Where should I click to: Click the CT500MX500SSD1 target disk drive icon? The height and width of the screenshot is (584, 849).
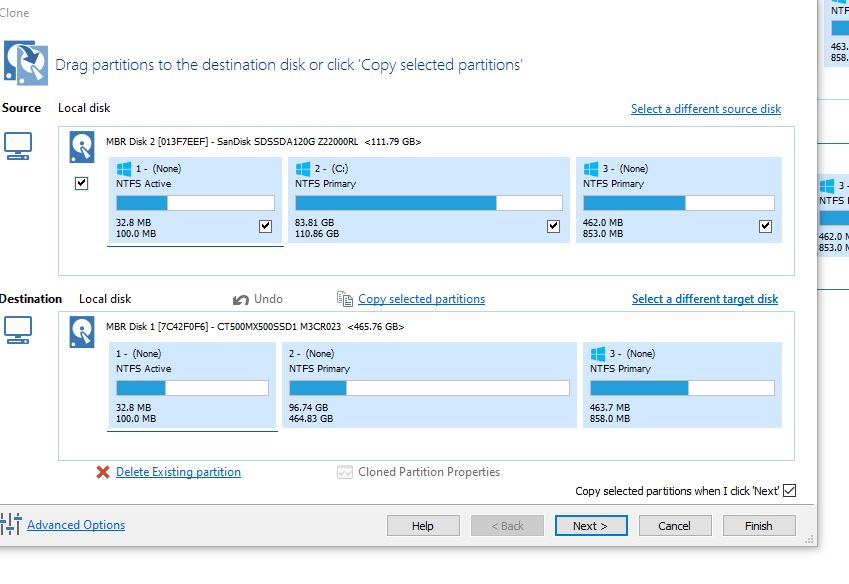(82, 332)
